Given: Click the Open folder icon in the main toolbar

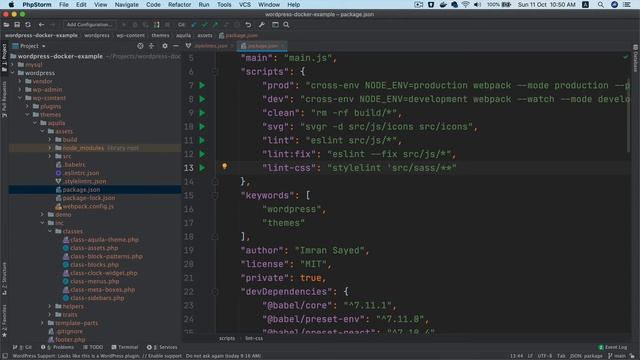Looking at the screenshot, I should tap(6, 25).
